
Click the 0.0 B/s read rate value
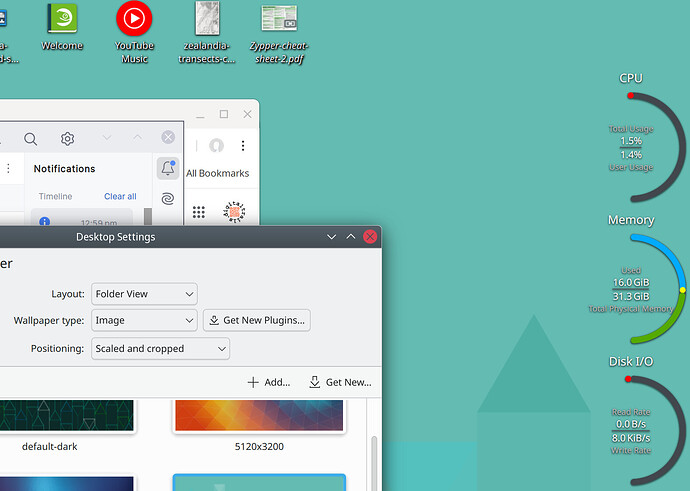tap(631, 424)
